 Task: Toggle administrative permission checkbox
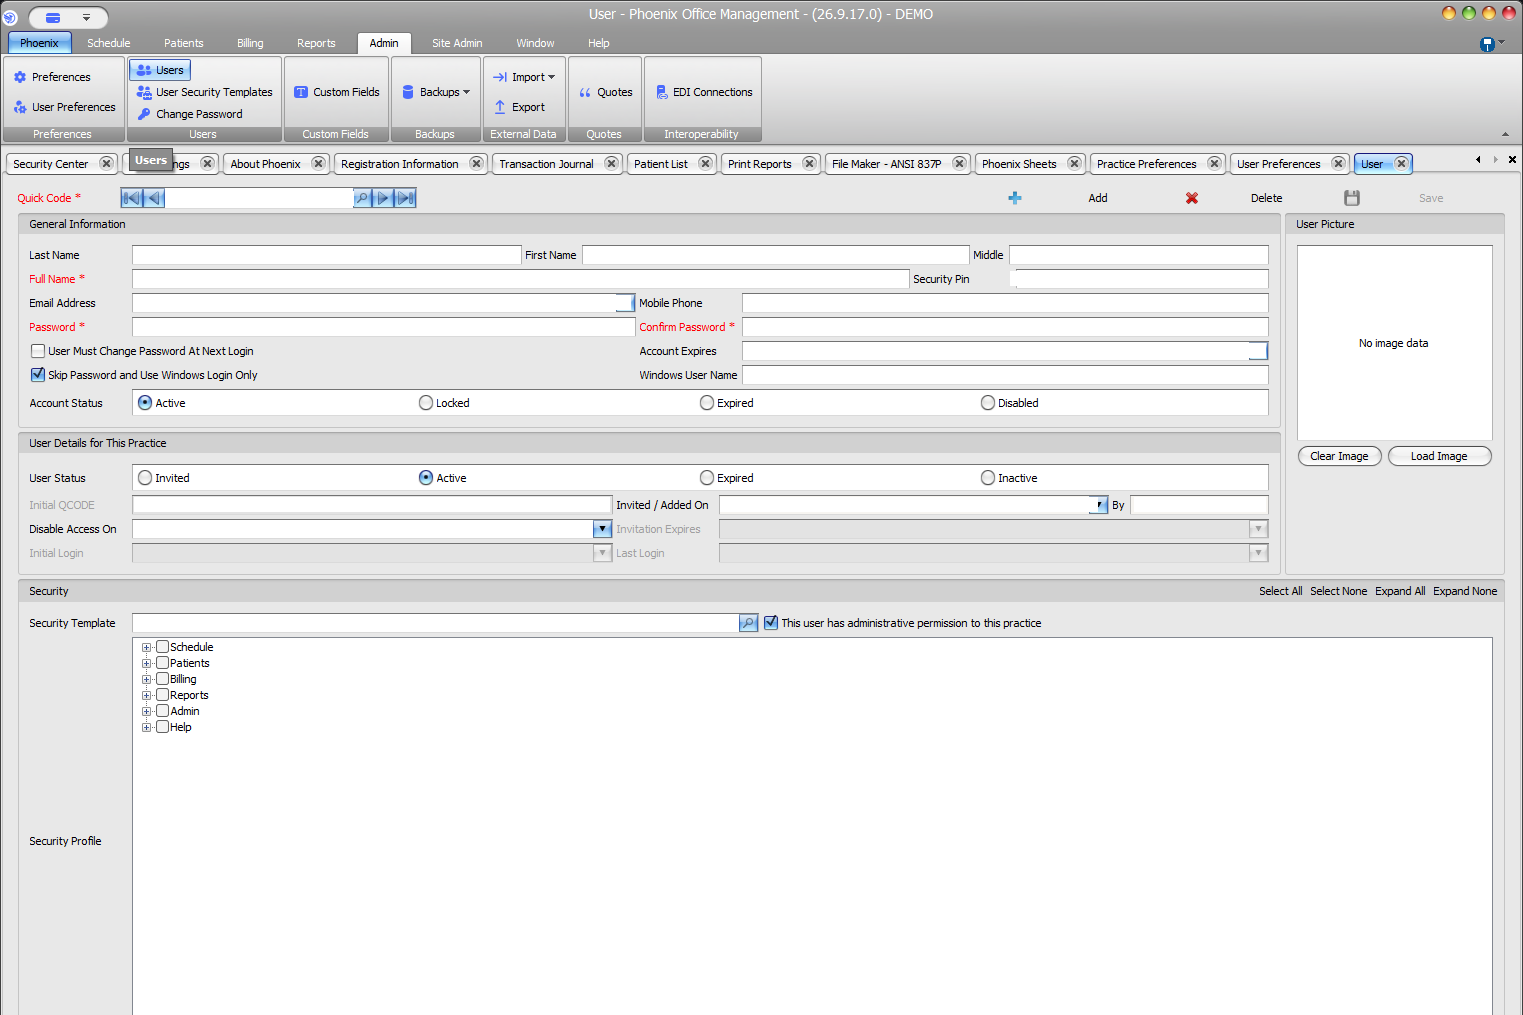coord(771,623)
